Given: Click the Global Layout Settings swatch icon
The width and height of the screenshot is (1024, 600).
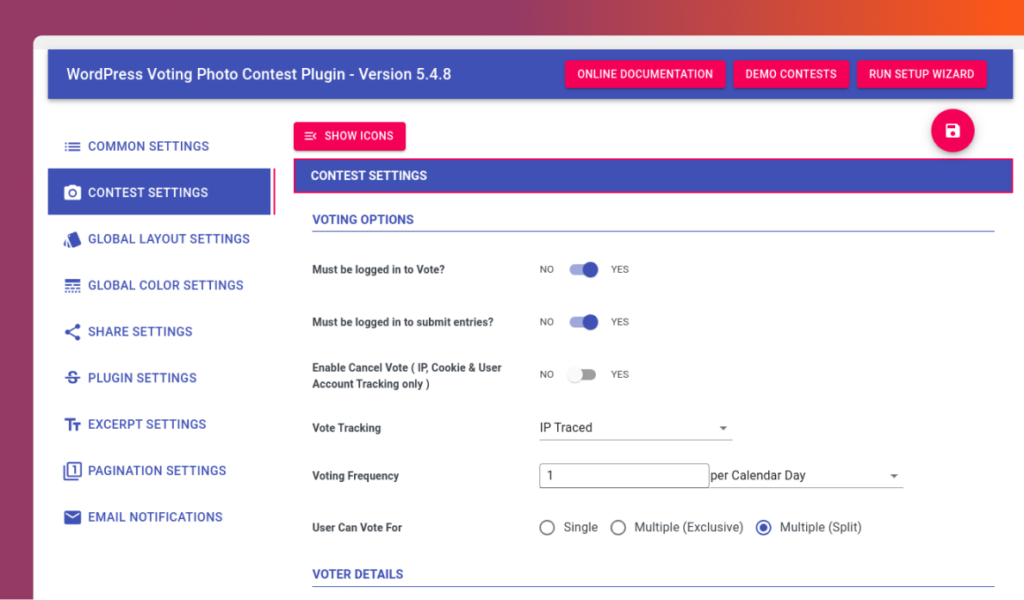Looking at the screenshot, I should (72, 239).
